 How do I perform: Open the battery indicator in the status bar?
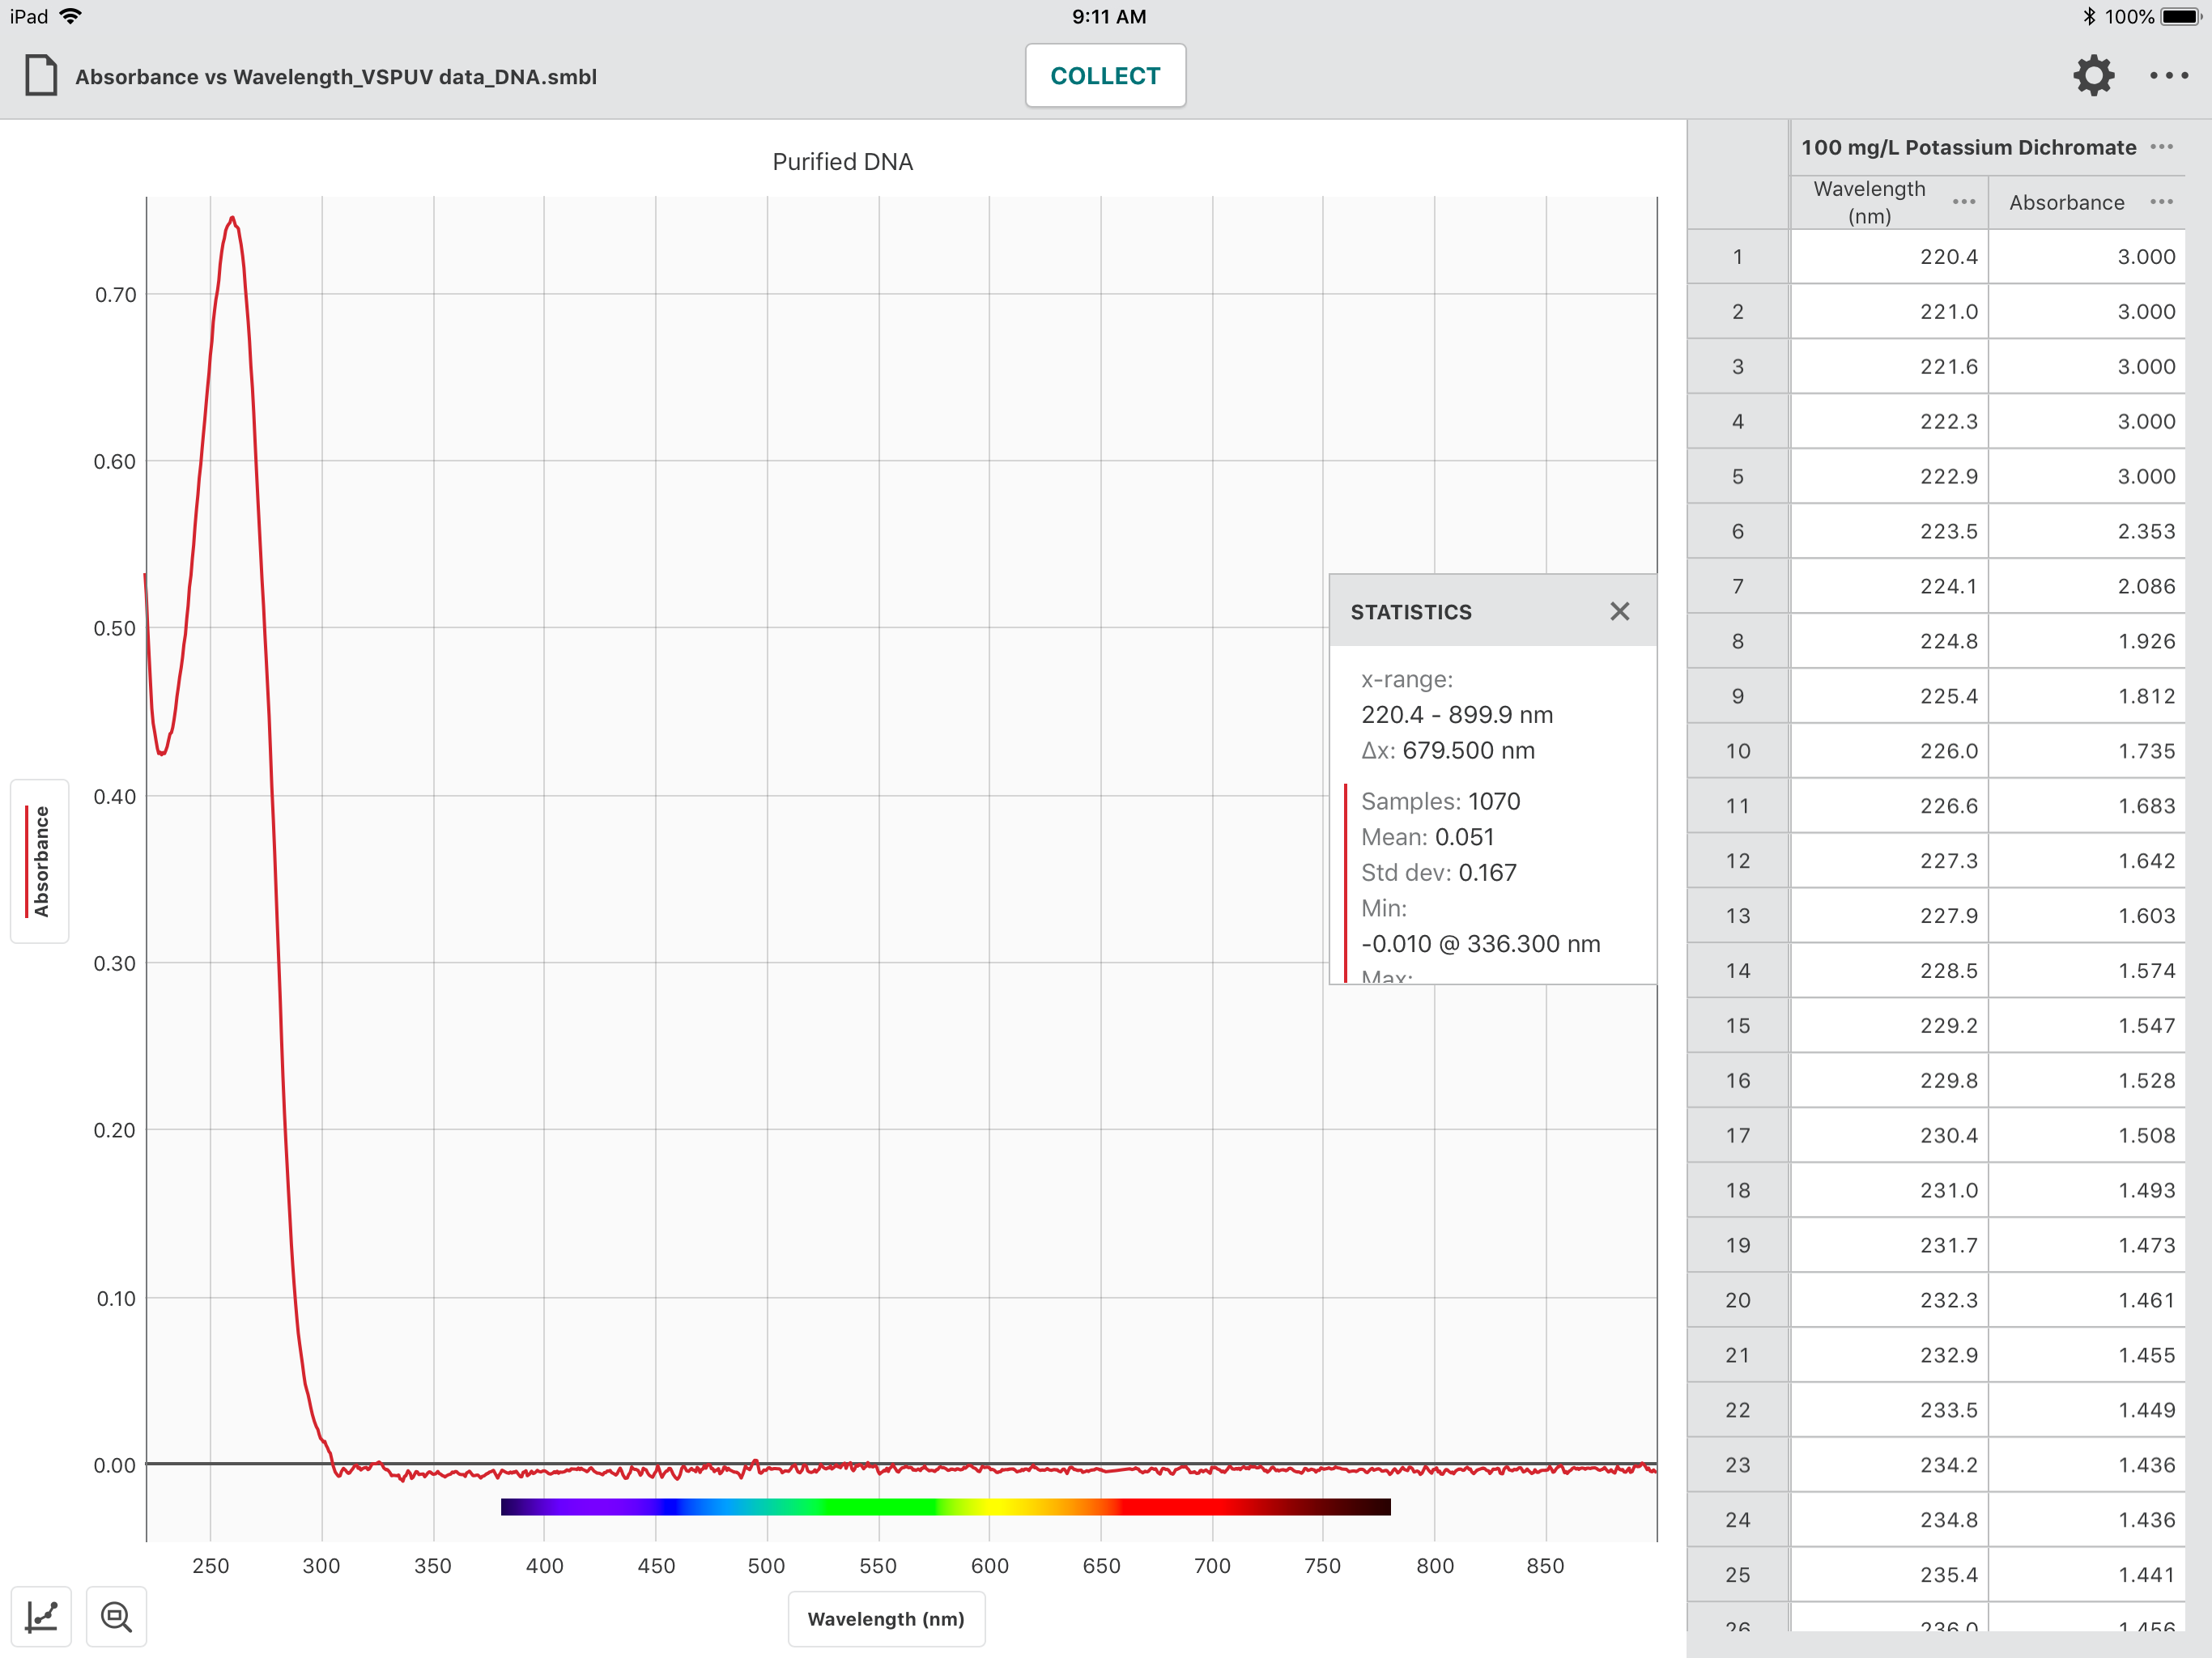click(x=2180, y=16)
